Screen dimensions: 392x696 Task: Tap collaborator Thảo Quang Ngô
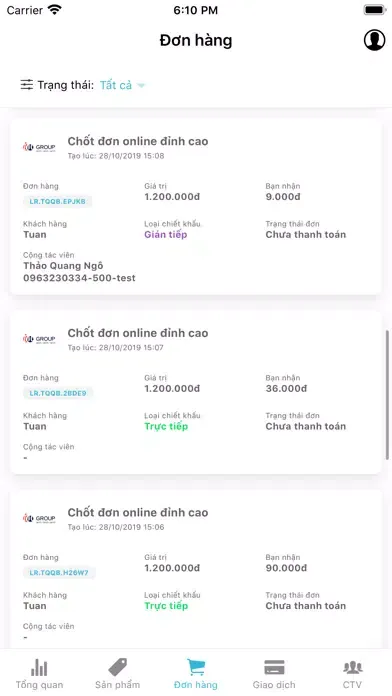point(63,266)
